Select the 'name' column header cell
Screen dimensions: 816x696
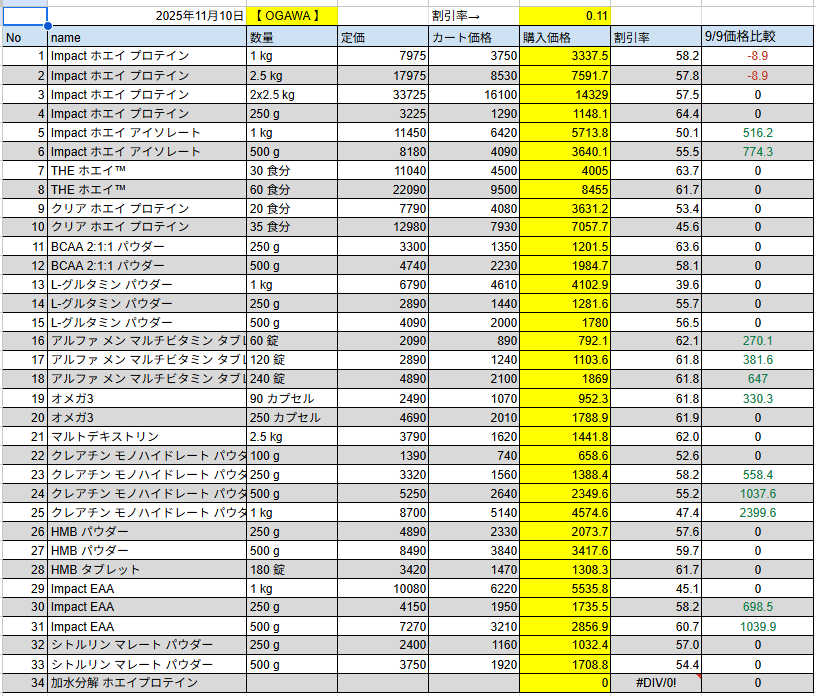click(146, 37)
